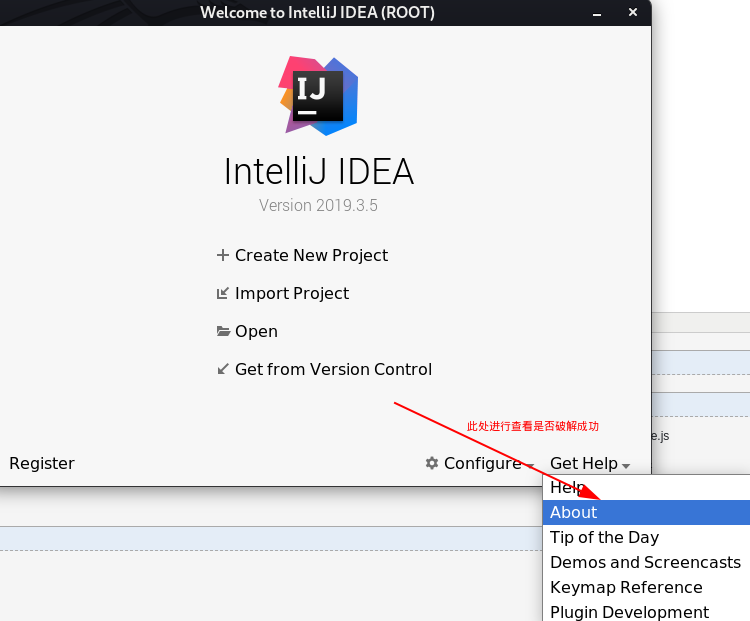
Task: Click the plus icon beside Create New Project
Action: point(222,255)
